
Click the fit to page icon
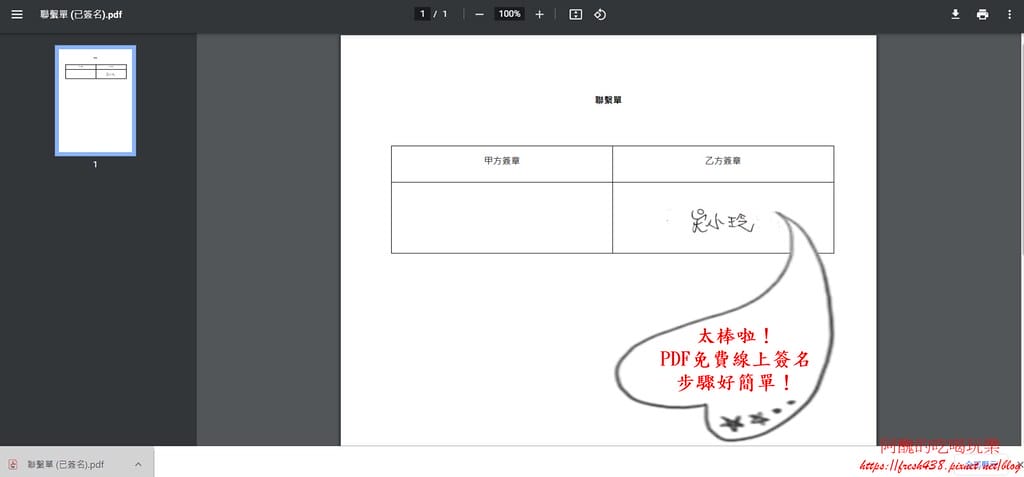click(x=575, y=14)
